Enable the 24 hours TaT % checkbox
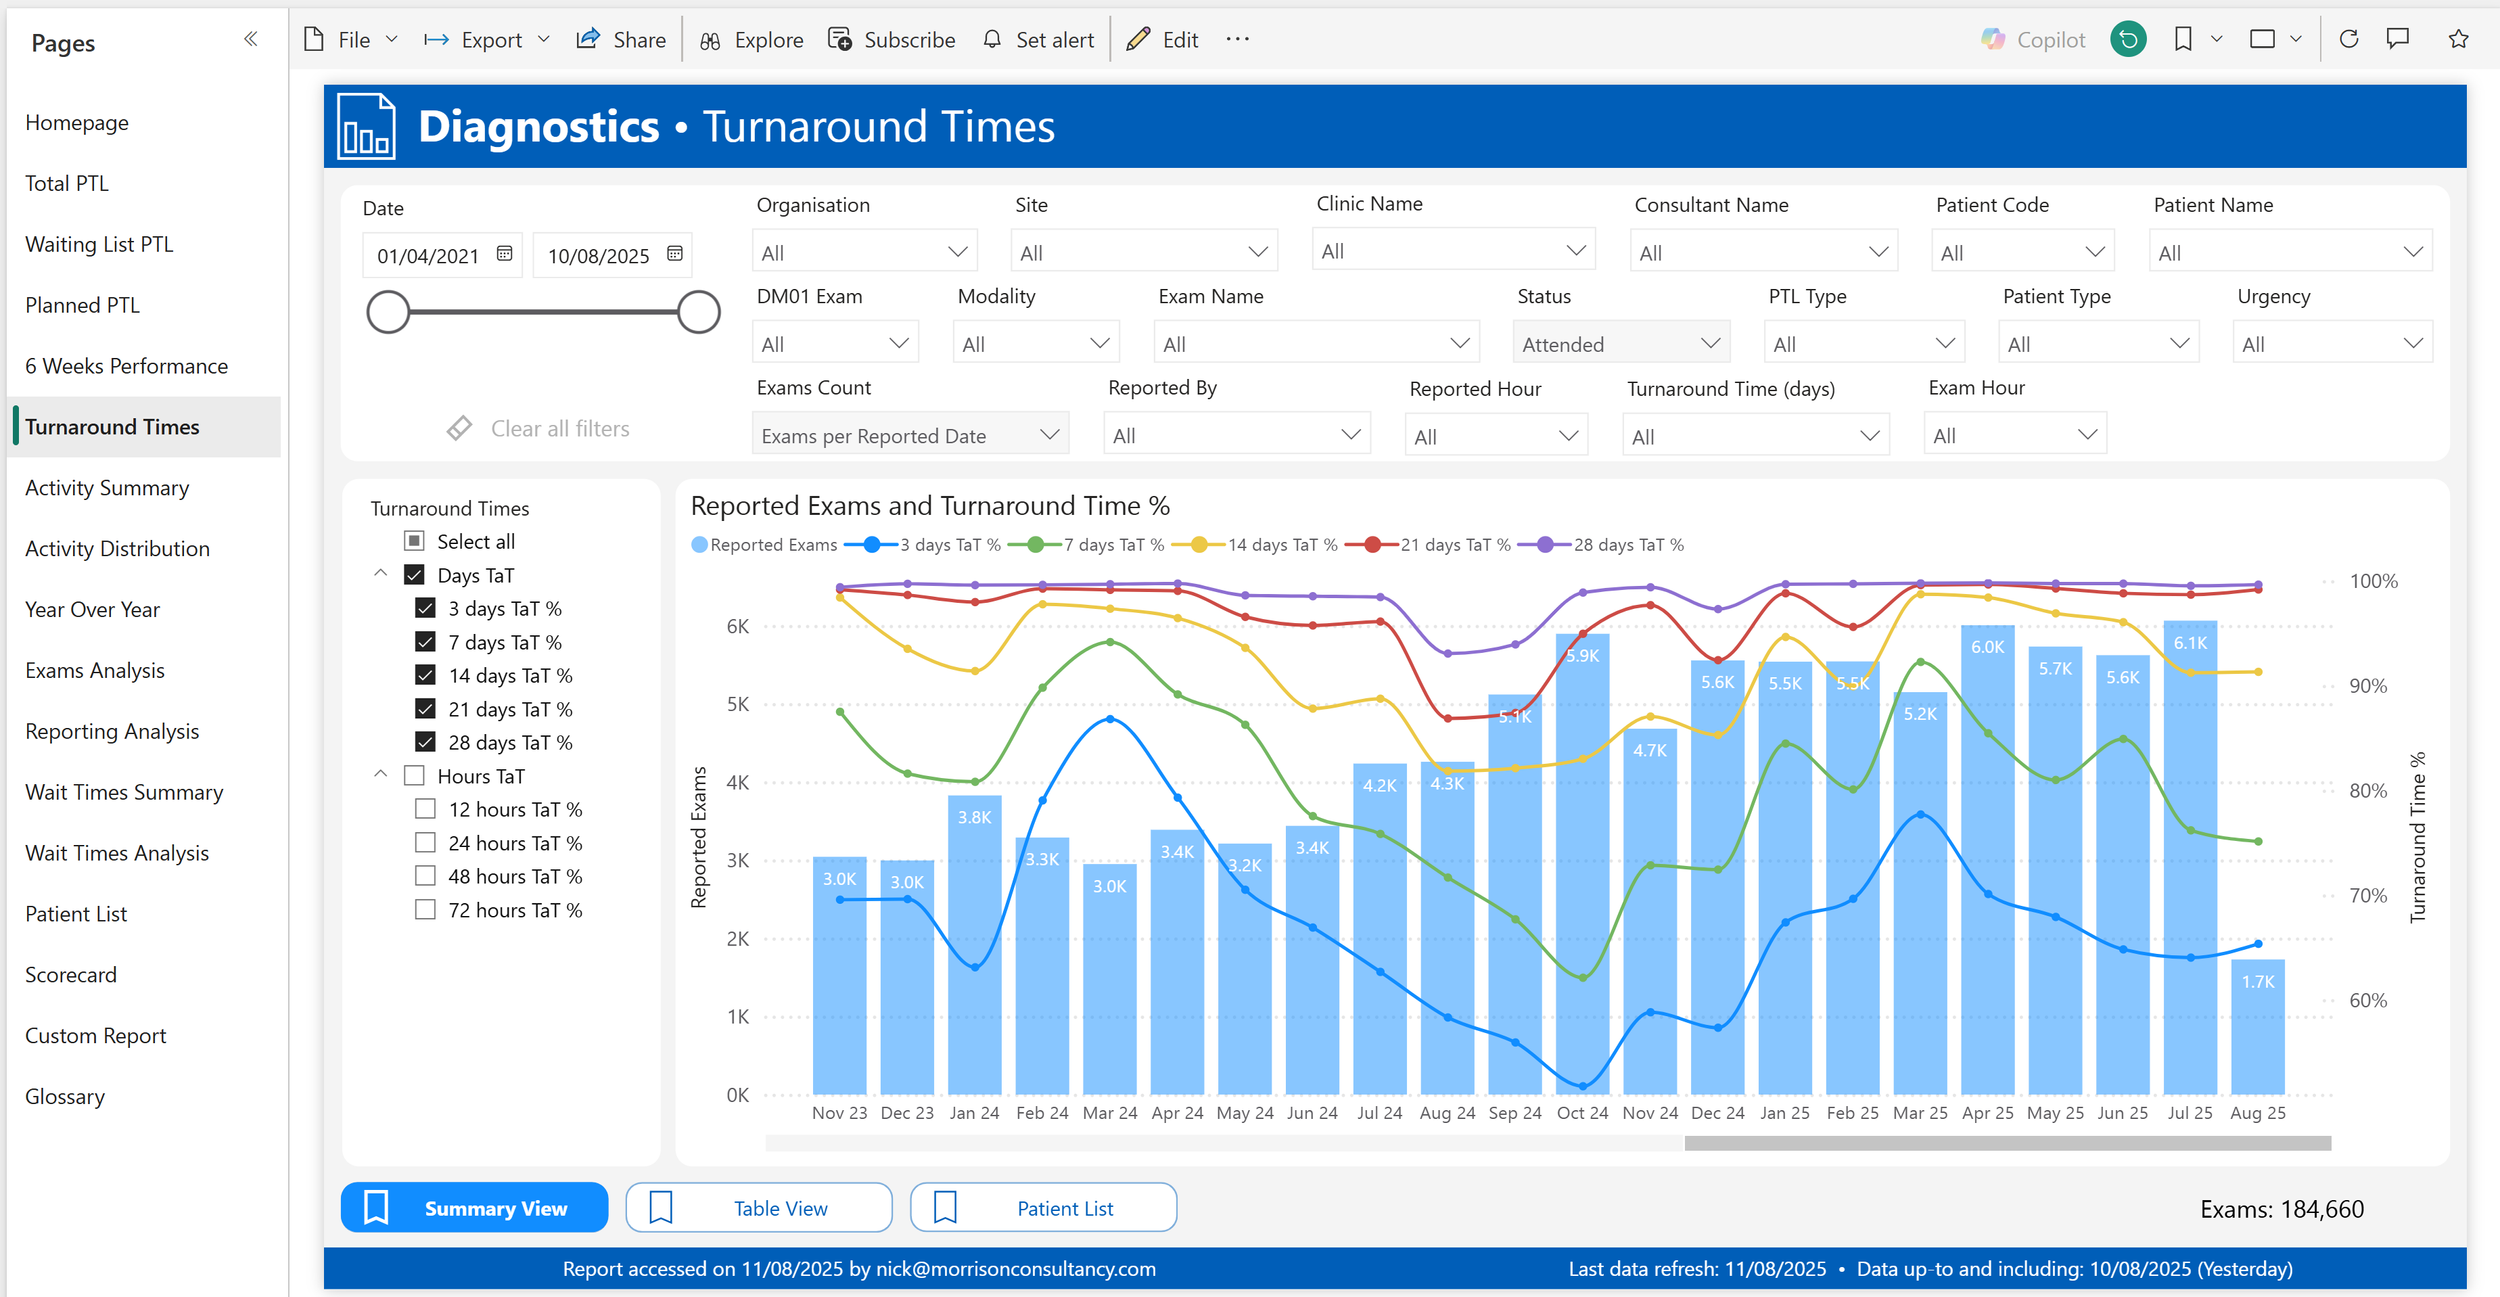2500x1297 pixels. [425, 843]
